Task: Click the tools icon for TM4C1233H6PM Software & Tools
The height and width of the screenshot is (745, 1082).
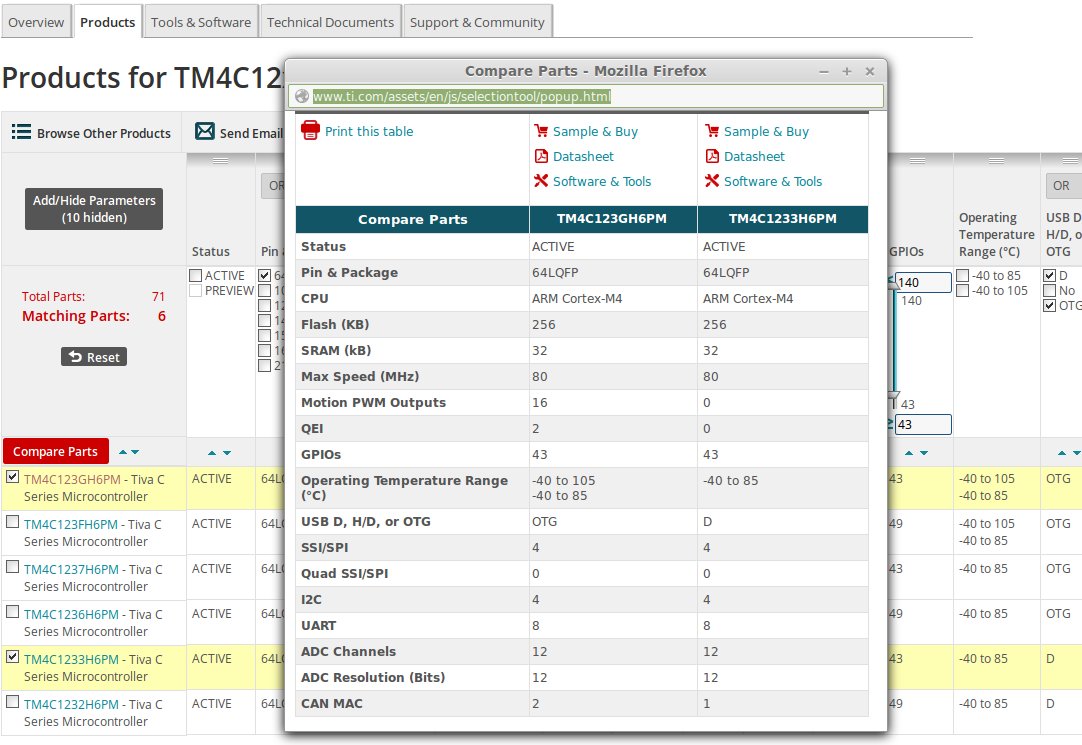Action: click(712, 181)
